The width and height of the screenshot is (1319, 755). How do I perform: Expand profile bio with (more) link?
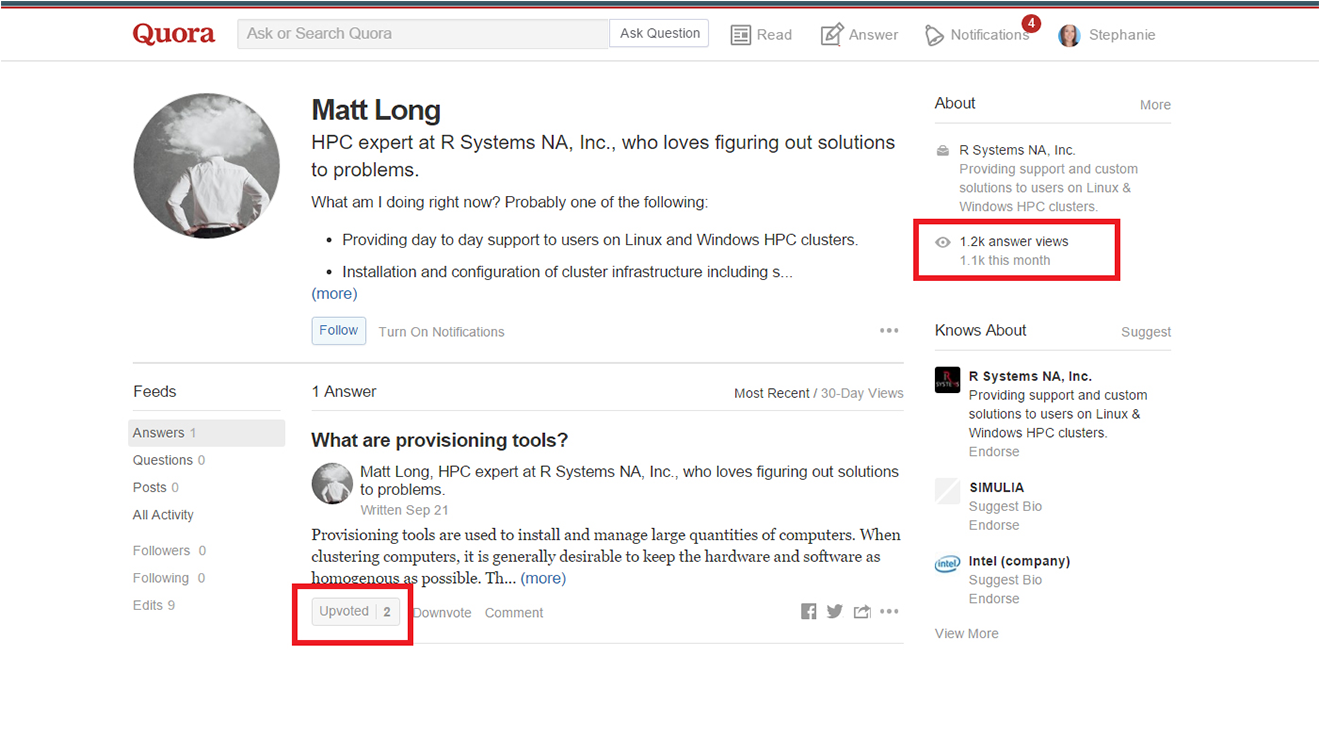(x=334, y=294)
